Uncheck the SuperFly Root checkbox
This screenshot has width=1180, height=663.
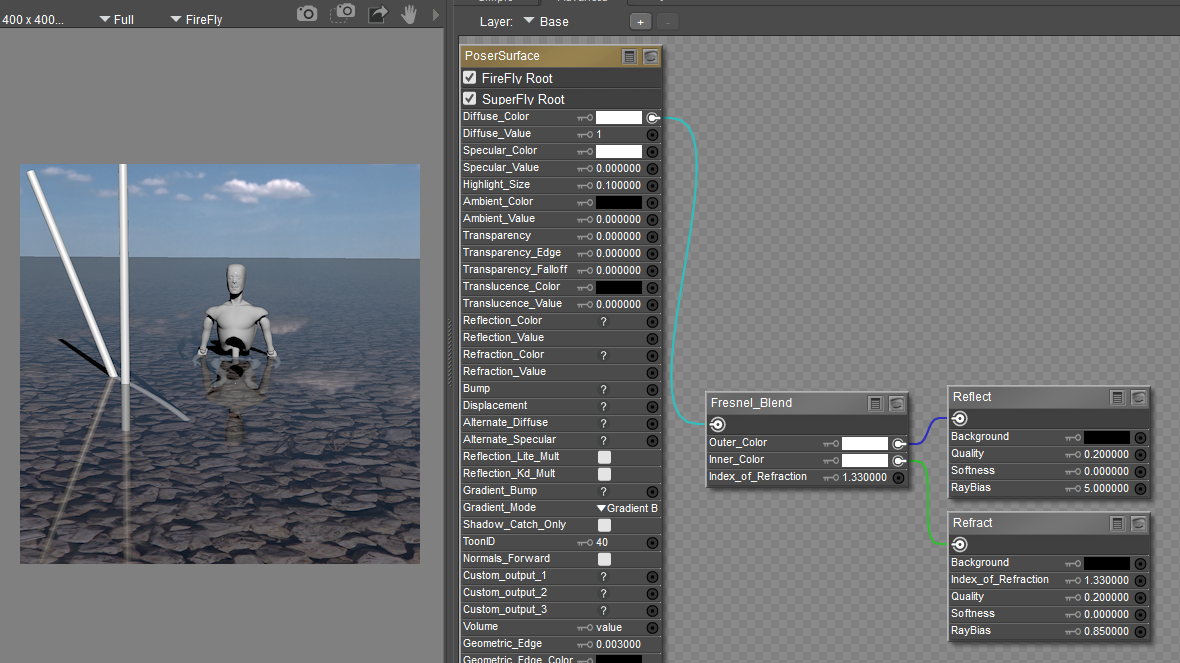pyautogui.click(x=470, y=99)
